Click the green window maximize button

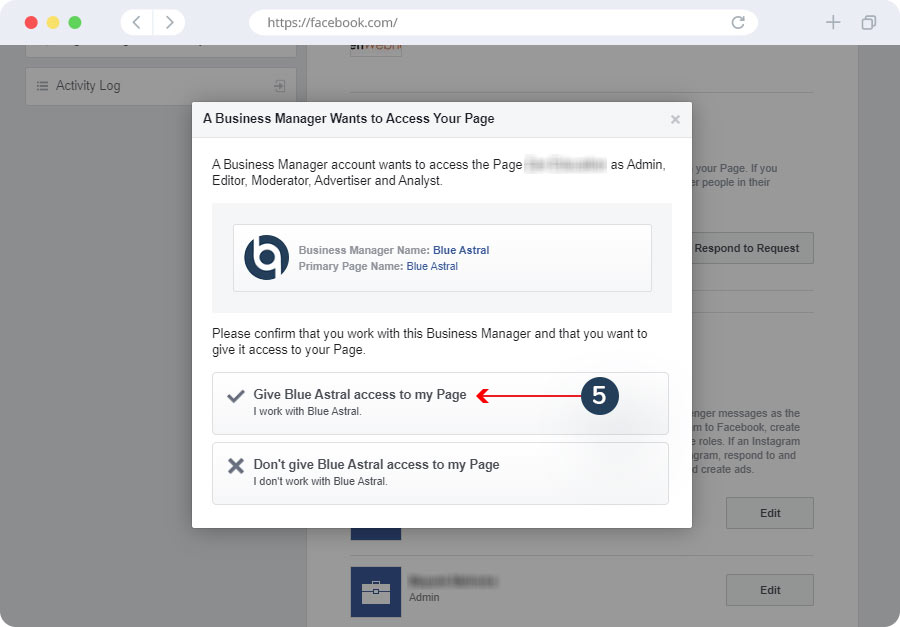(x=75, y=22)
